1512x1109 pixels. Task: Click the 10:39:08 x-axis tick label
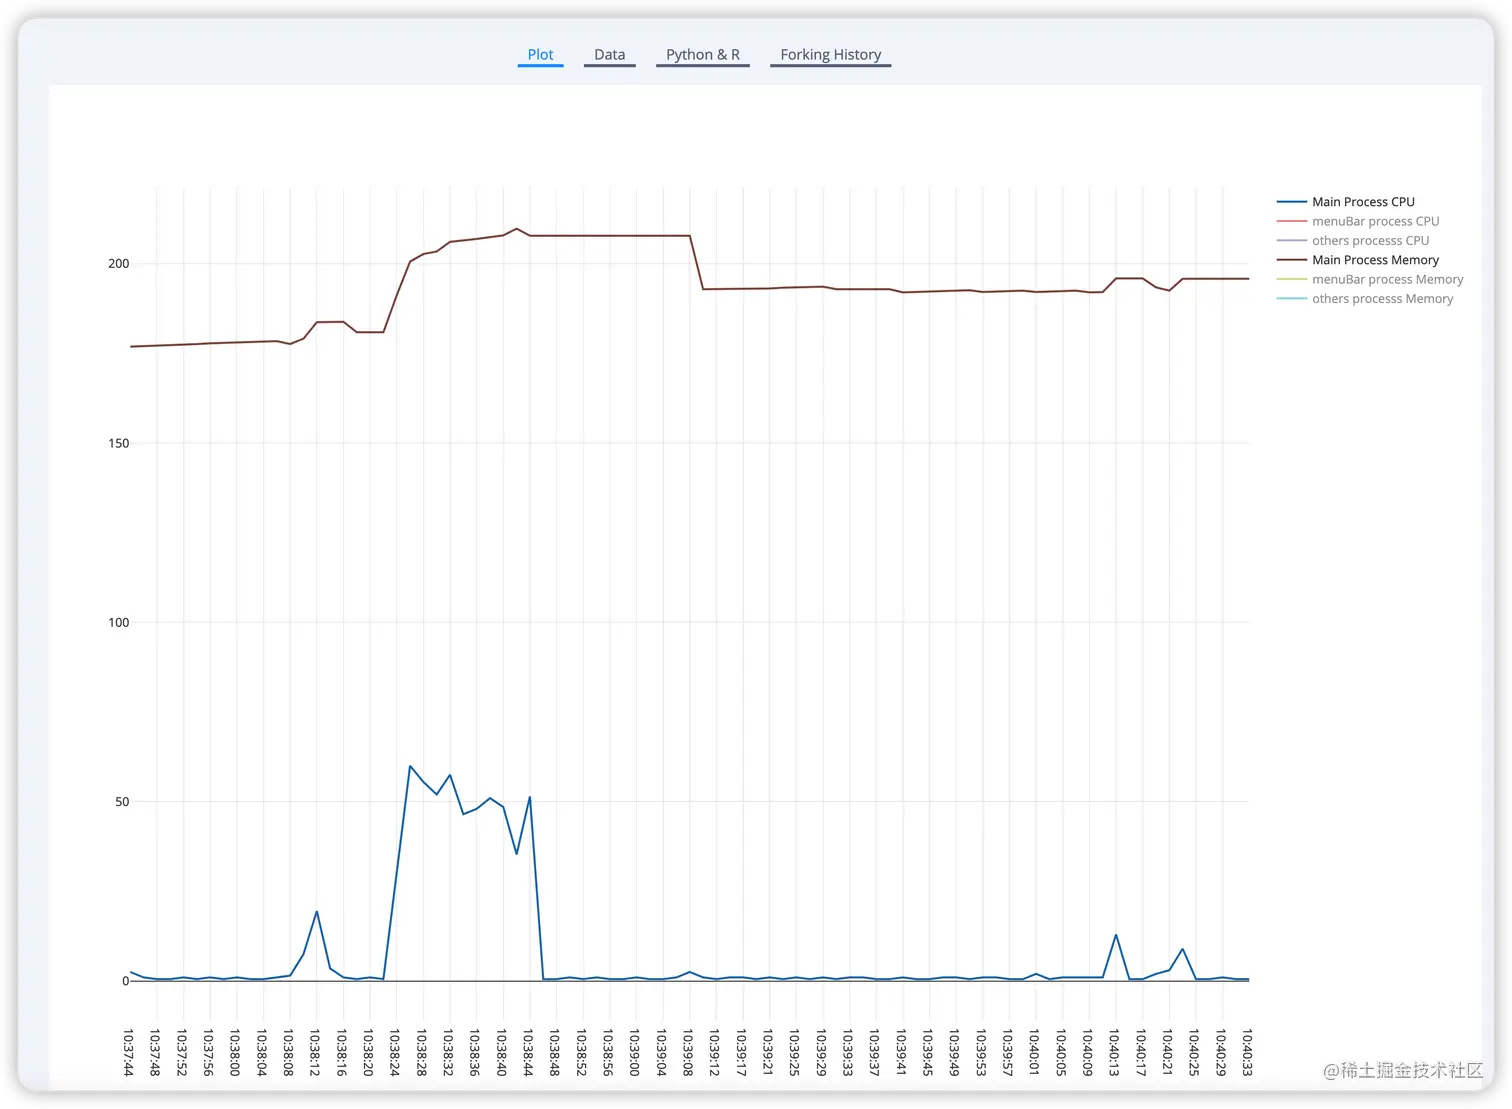tap(688, 1052)
